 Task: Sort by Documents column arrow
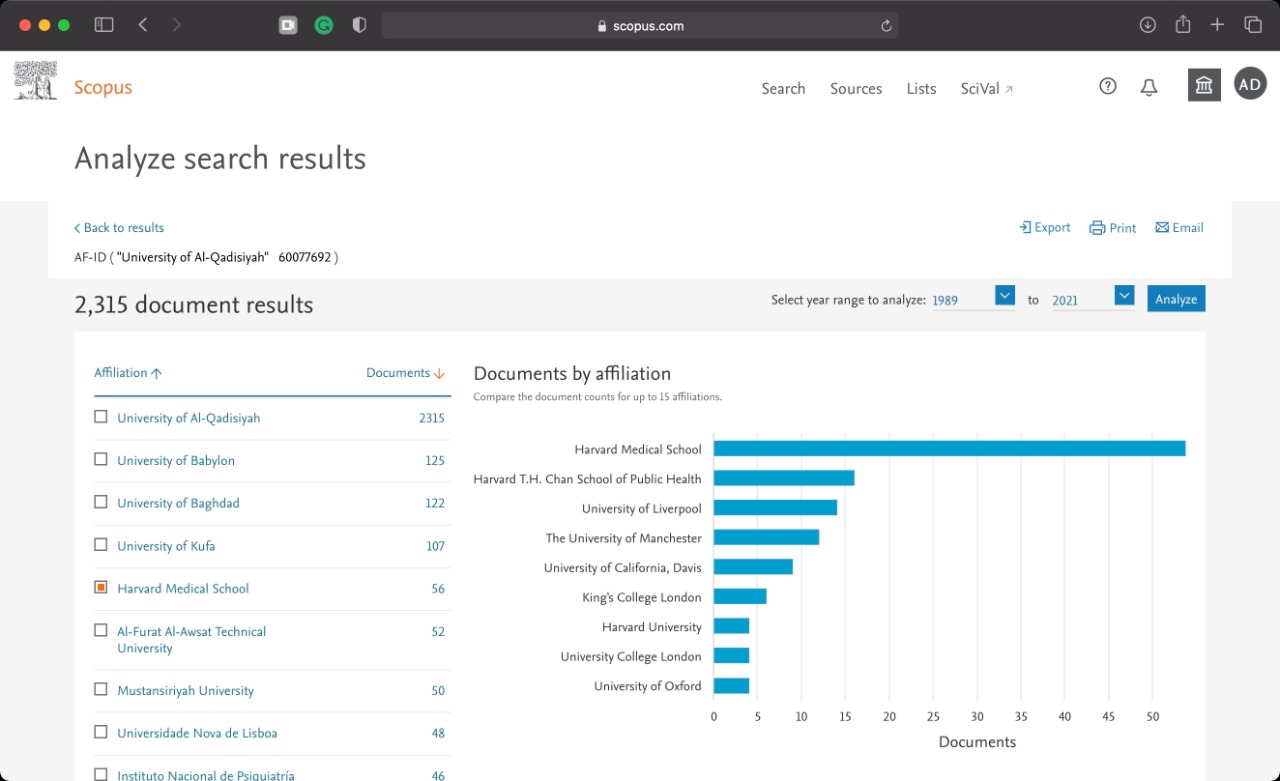point(439,373)
